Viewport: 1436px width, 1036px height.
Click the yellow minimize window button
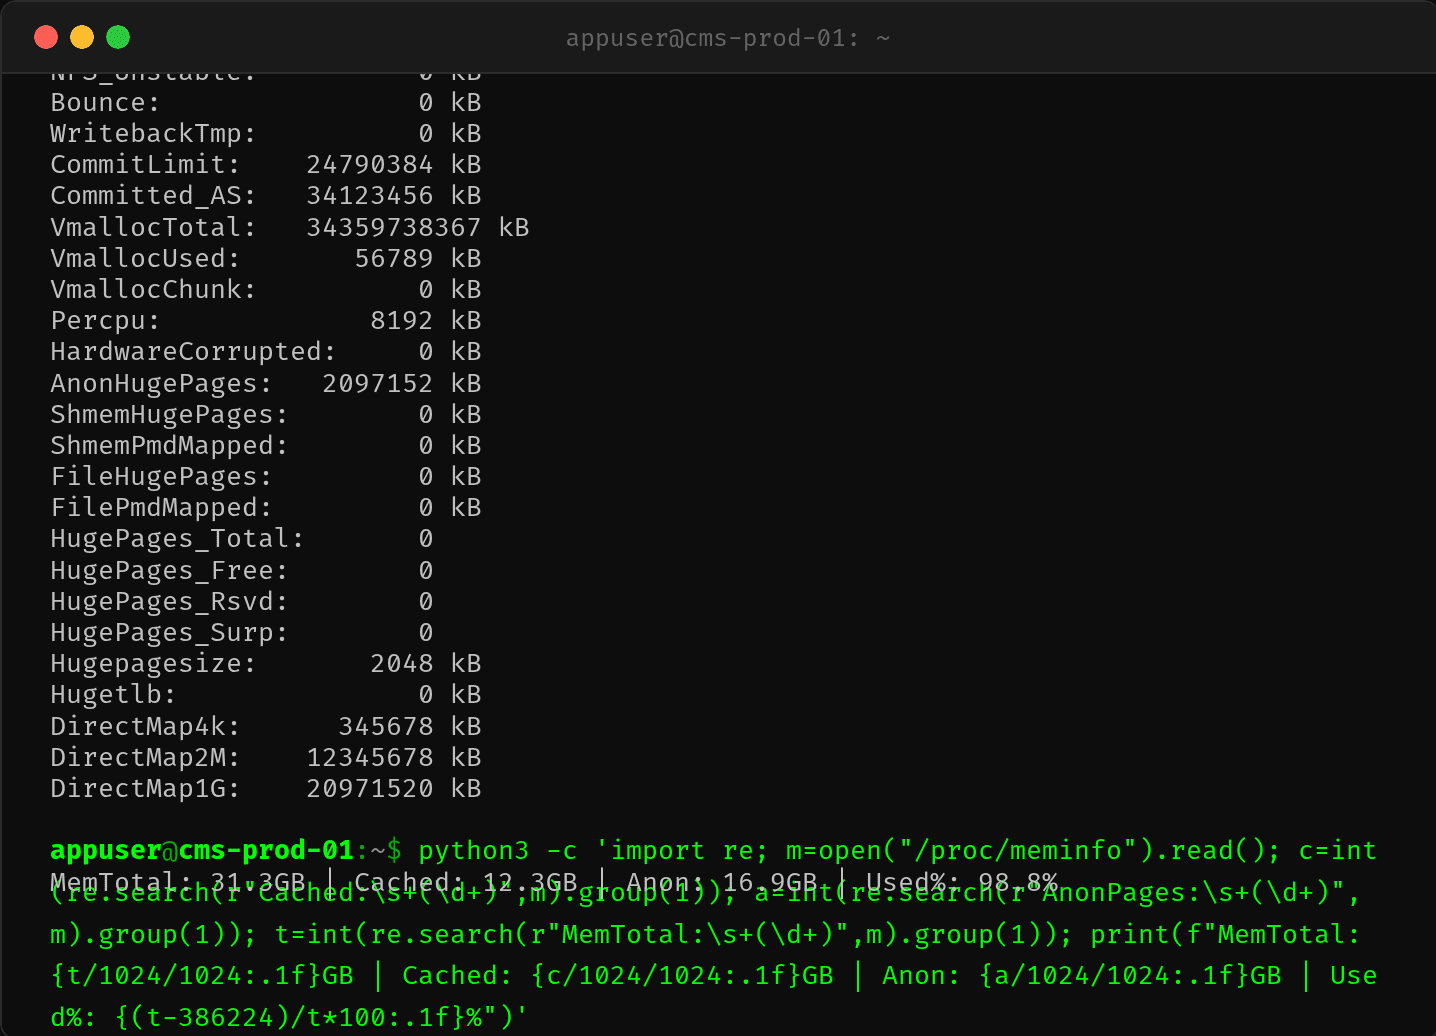(x=82, y=37)
